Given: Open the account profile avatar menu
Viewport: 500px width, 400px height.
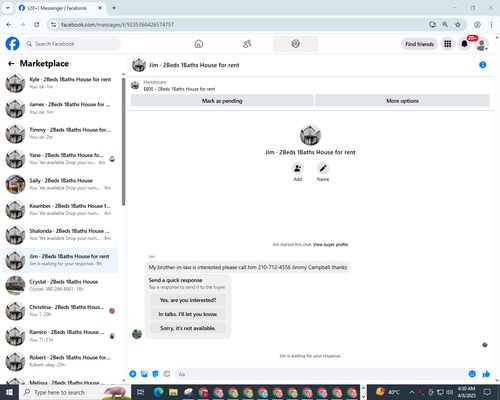Looking at the screenshot, I should tap(481, 44).
